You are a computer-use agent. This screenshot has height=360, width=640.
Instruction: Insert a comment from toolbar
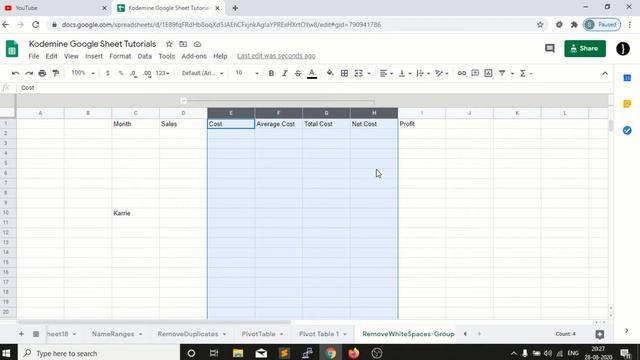(x=475, y=73)
